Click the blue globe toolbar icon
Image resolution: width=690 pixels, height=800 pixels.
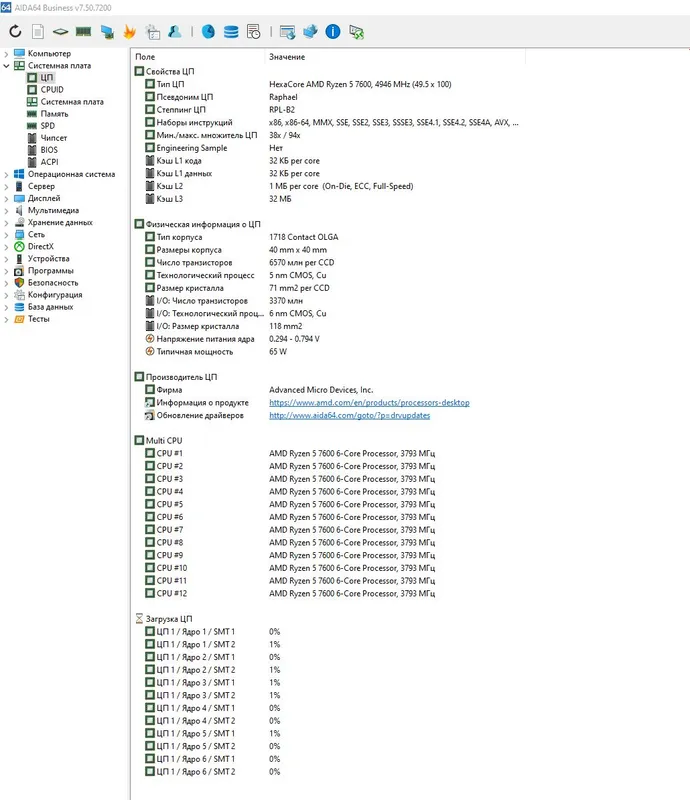[208, 32]
